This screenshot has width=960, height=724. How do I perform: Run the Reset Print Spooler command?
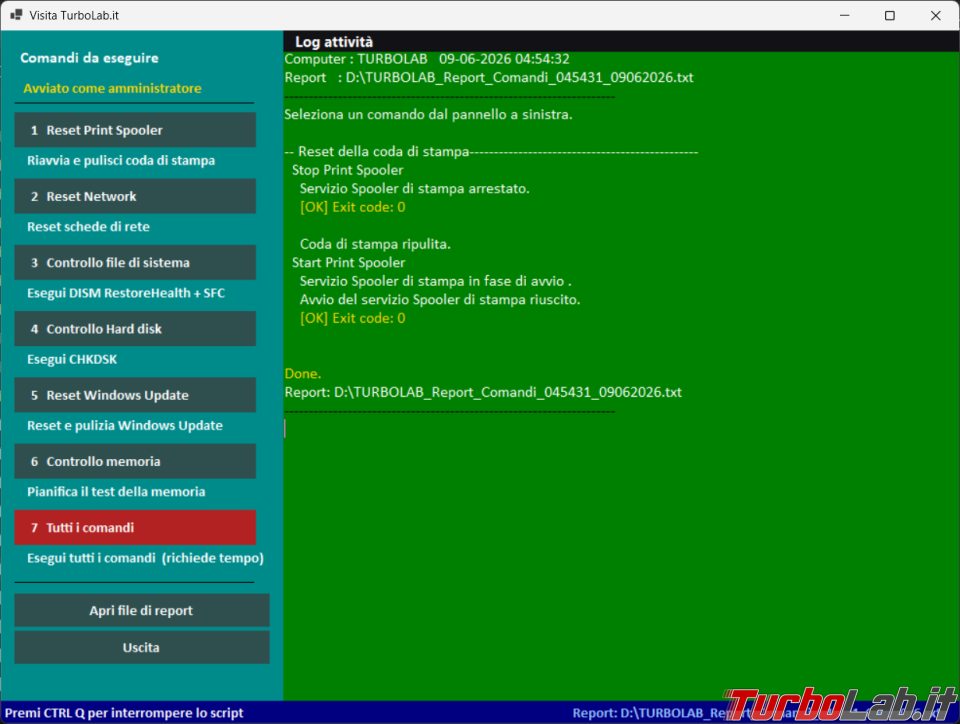pyautogui.click(x=135, y=130)
